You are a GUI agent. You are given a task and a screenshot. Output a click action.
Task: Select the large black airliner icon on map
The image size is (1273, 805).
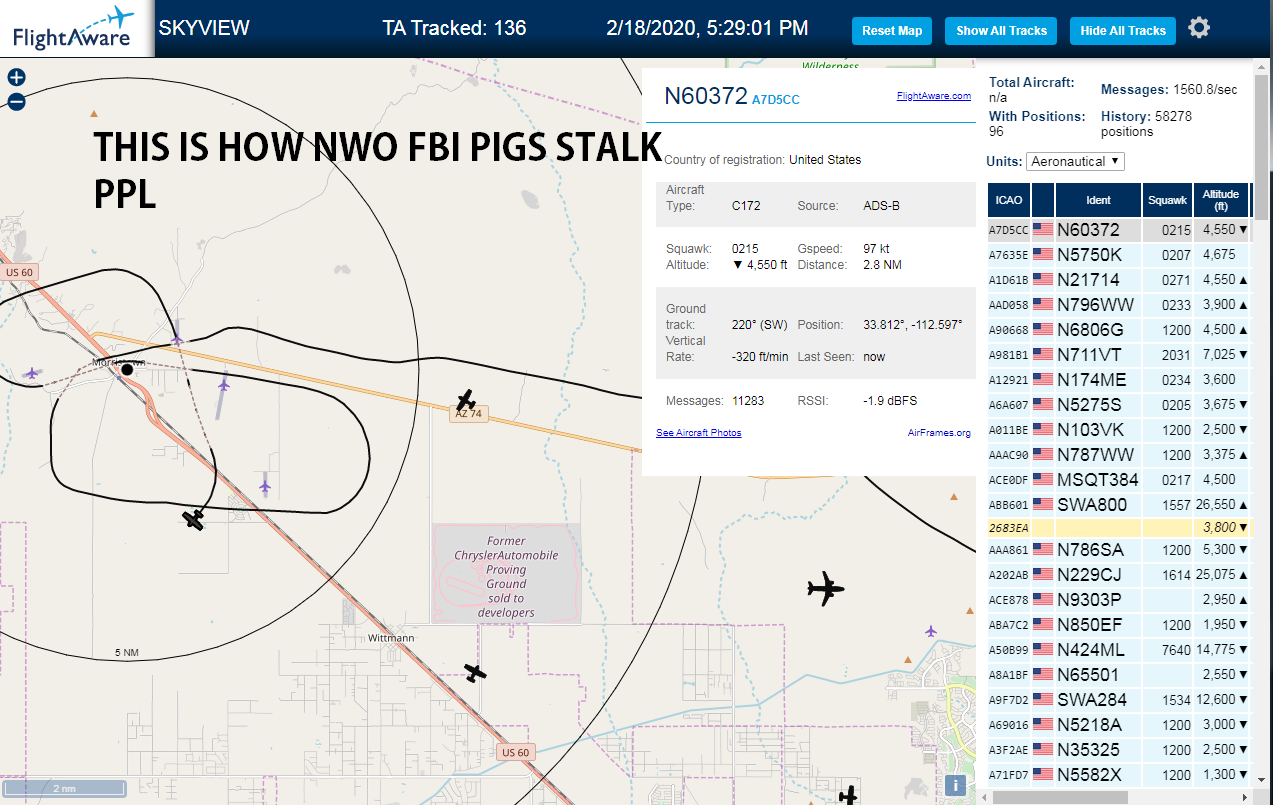825,589
